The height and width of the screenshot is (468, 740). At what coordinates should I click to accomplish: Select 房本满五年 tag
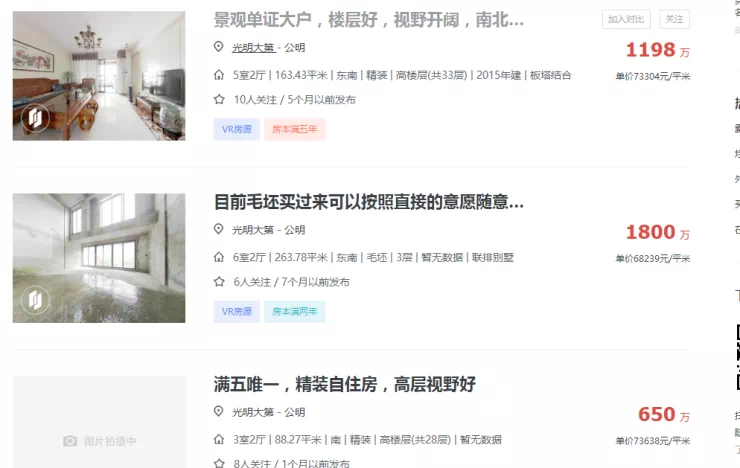294,129
